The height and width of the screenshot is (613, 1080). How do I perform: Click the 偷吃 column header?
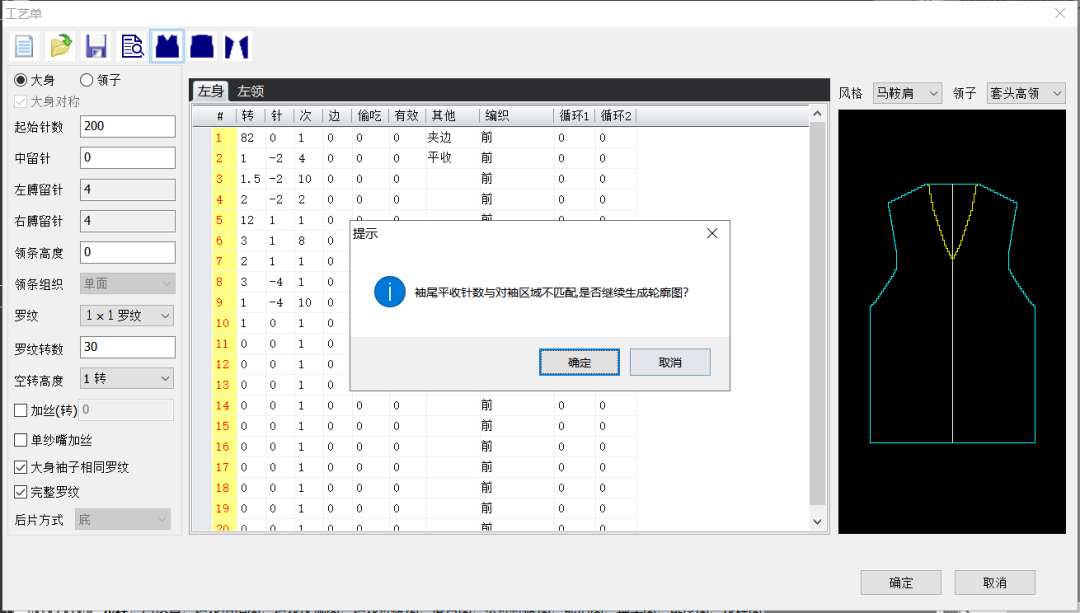370,116
